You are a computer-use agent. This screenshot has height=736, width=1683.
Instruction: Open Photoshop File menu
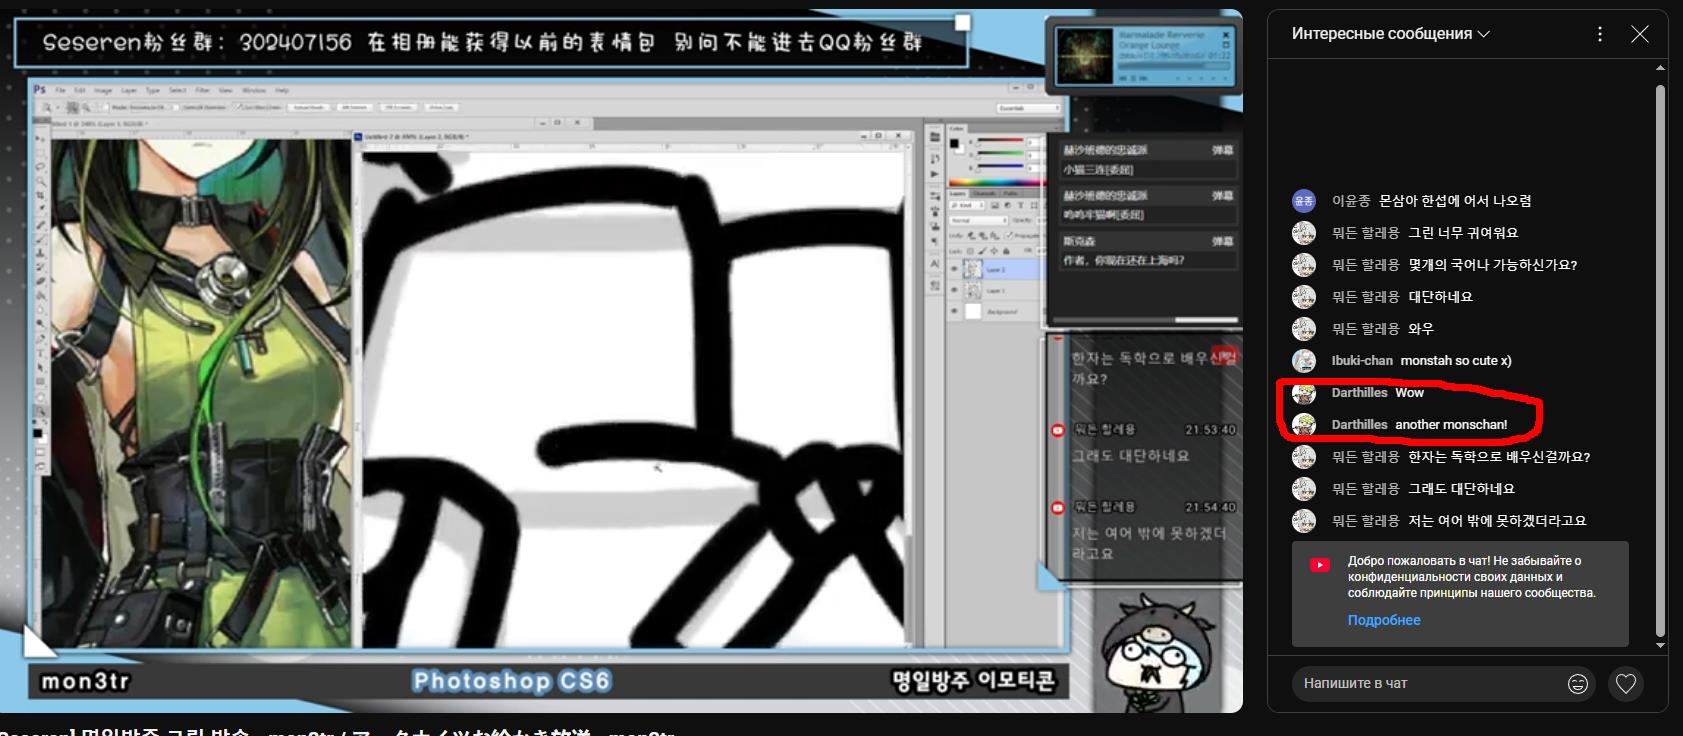point(60,90)
